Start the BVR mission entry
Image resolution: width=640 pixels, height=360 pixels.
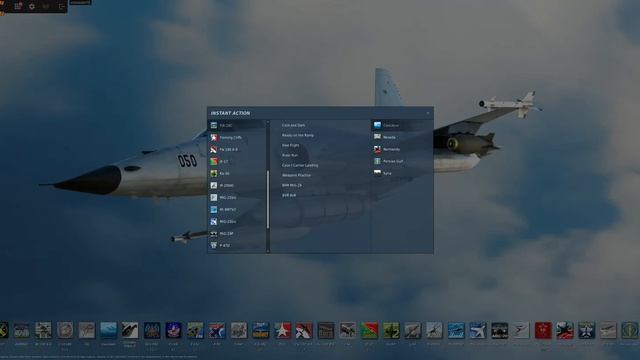[289, 195]
